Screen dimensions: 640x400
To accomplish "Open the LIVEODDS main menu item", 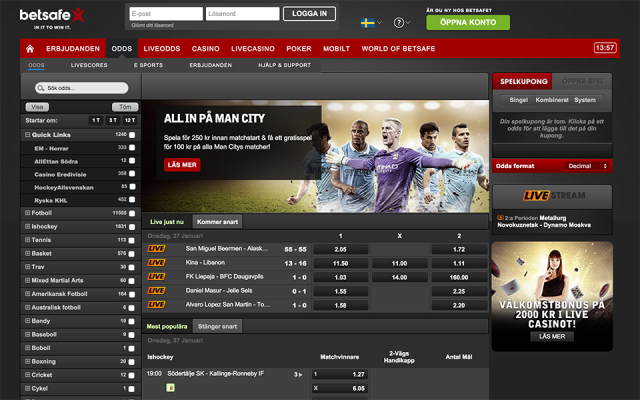I will pyautogui.click(x=162, y=49).
